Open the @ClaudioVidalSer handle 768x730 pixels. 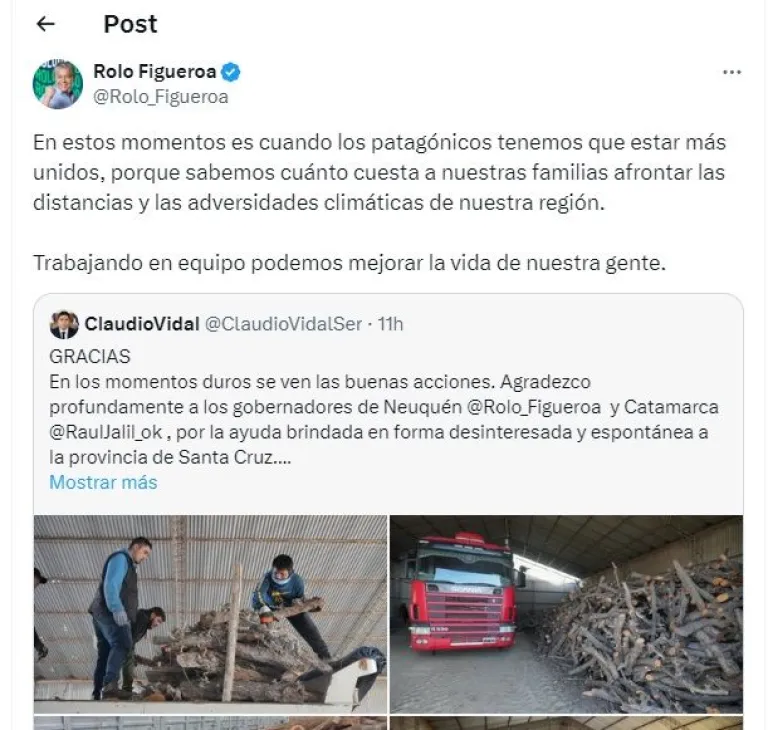(x=283, y=324)
